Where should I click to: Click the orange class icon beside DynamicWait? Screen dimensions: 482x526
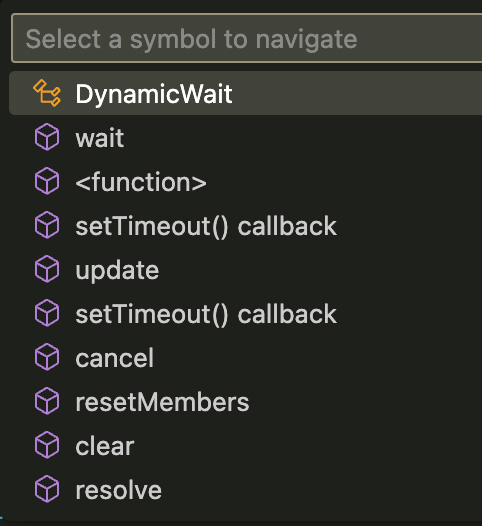pos(47,93)
